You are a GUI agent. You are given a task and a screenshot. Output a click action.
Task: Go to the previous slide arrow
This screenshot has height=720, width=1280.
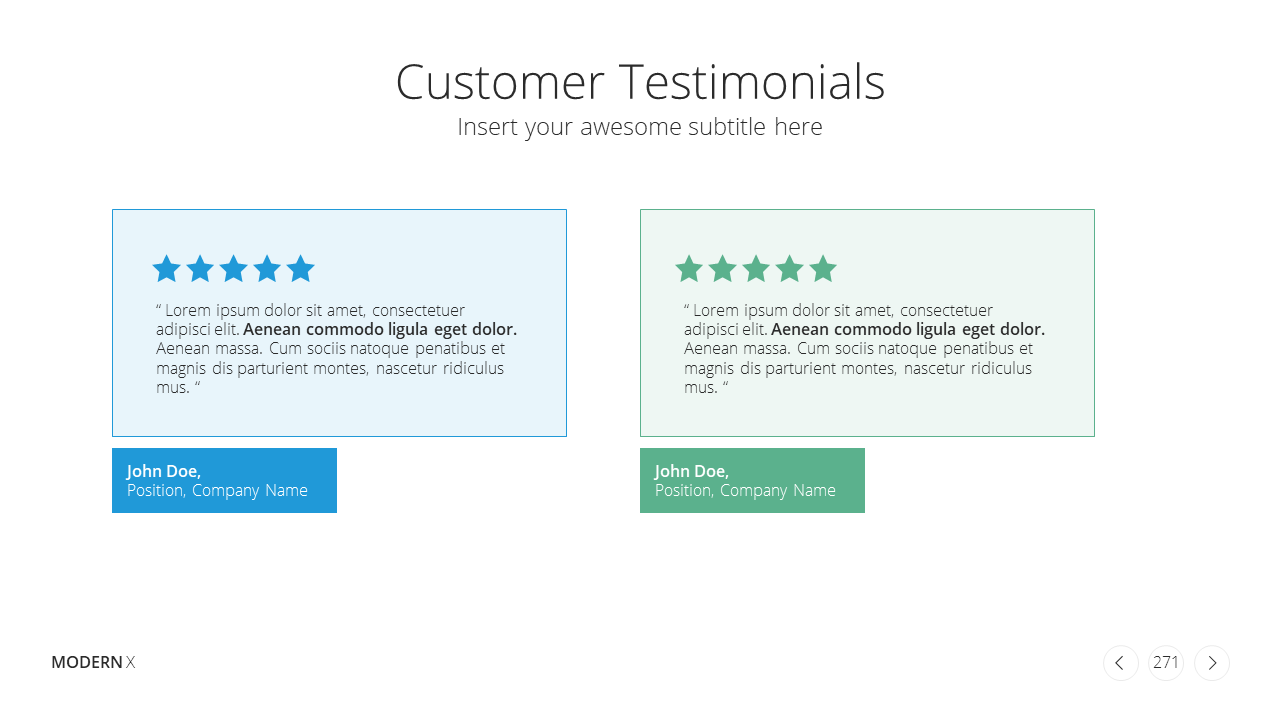point(1121,663)
